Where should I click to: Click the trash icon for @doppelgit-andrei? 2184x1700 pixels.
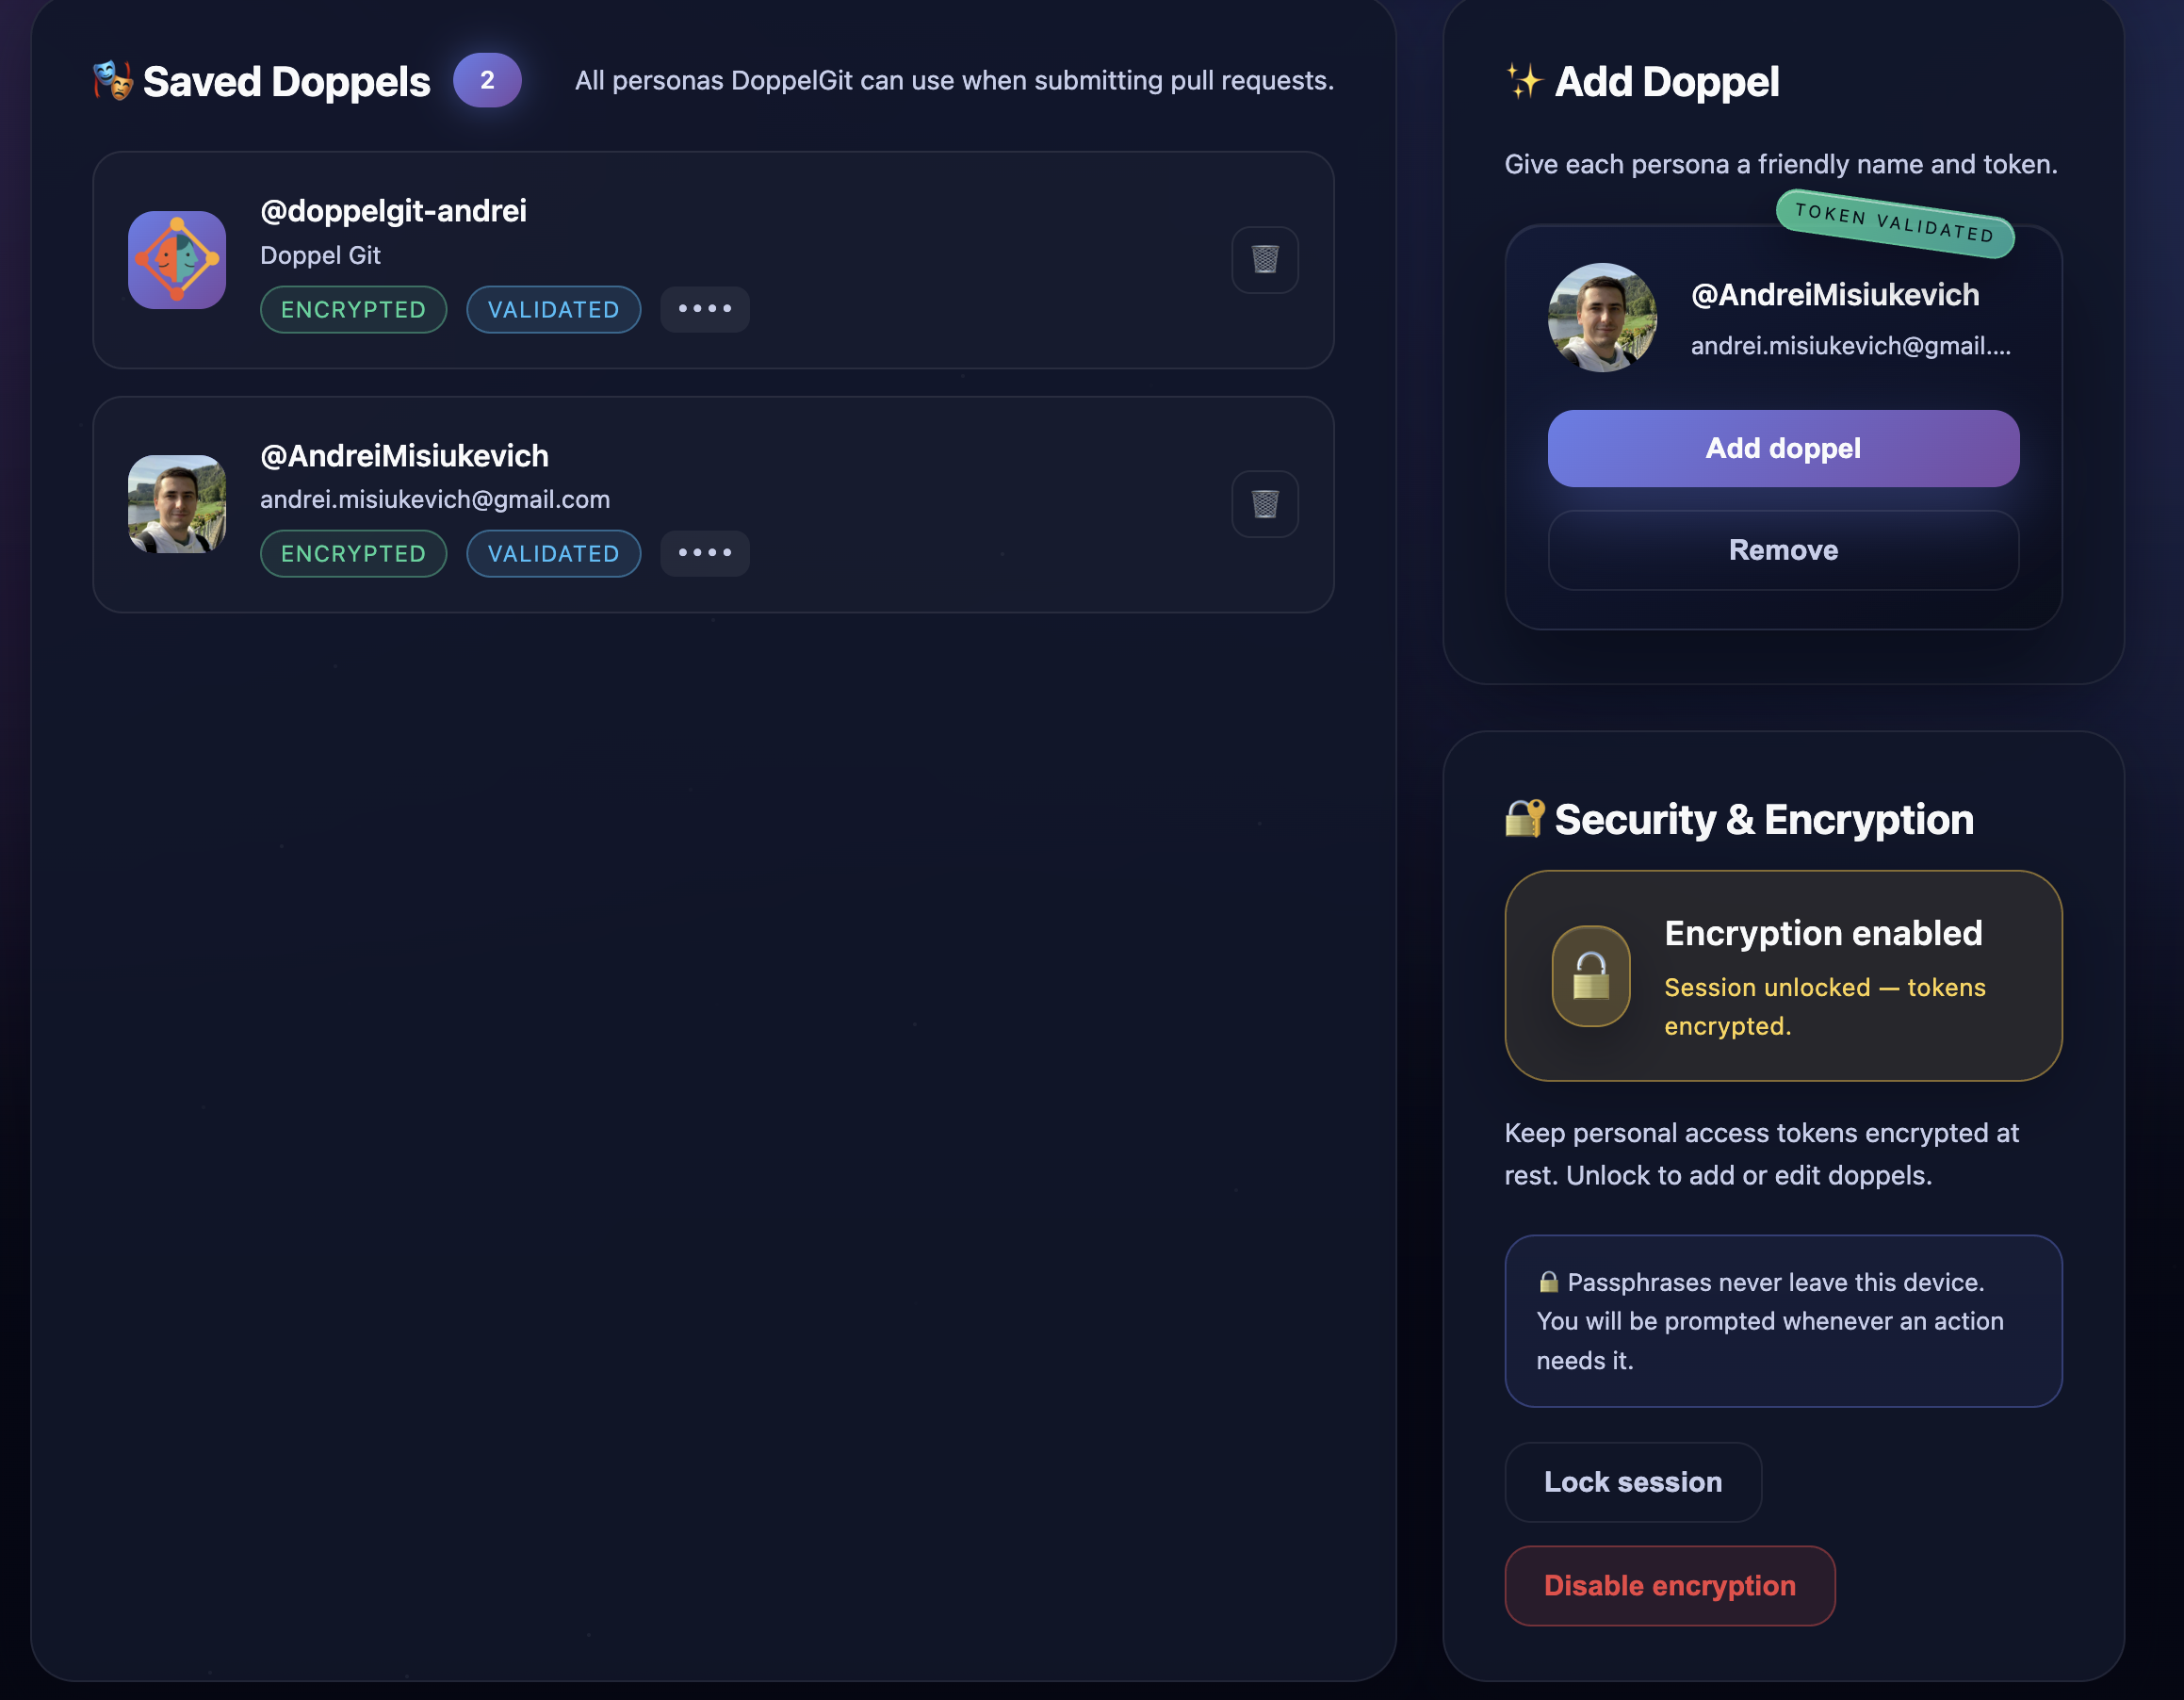[1264, 260]
